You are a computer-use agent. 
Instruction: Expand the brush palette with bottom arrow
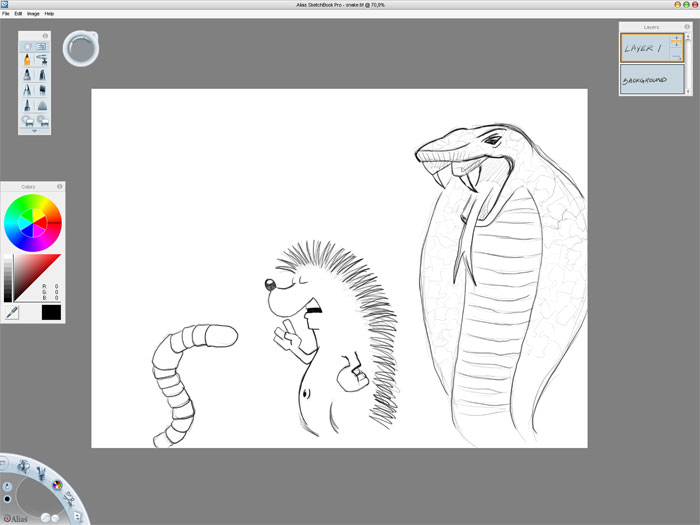coord(35,130)
